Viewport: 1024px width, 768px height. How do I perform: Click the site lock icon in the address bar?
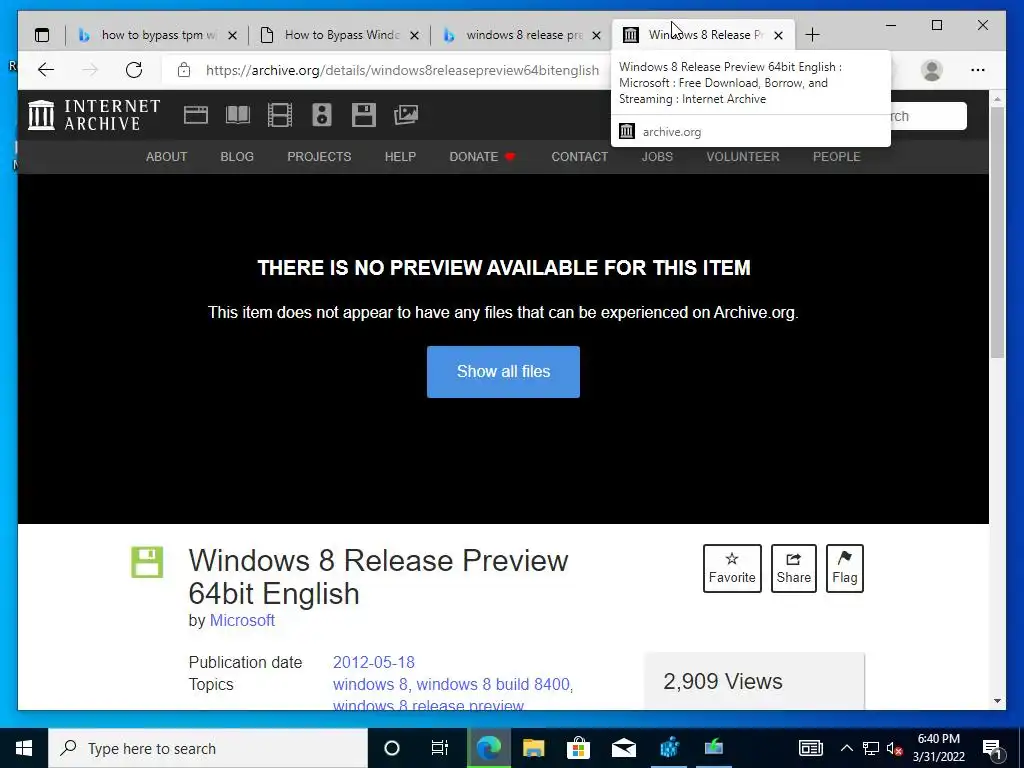click(184, 70)
